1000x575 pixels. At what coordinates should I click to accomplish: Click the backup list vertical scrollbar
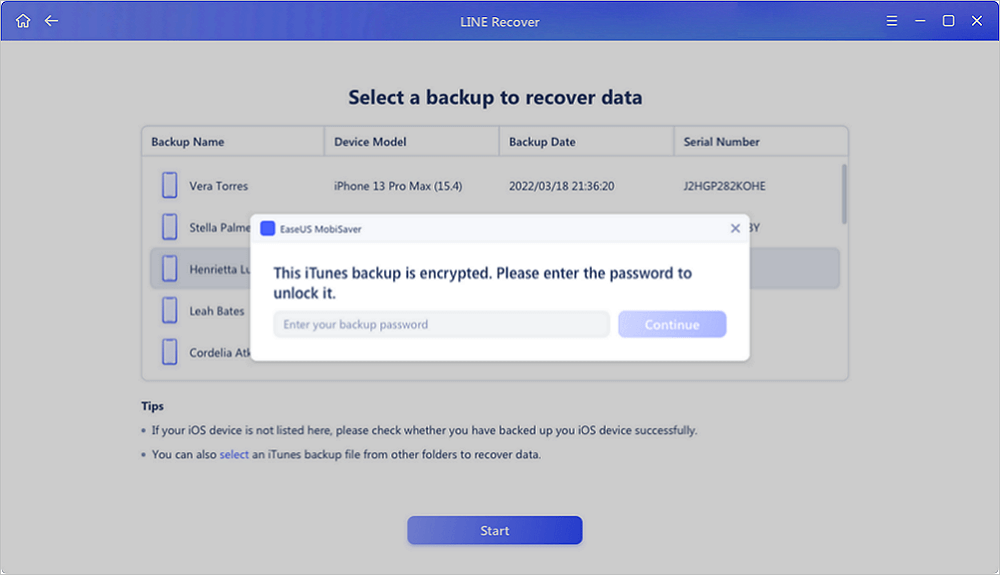tap(844, 194)
